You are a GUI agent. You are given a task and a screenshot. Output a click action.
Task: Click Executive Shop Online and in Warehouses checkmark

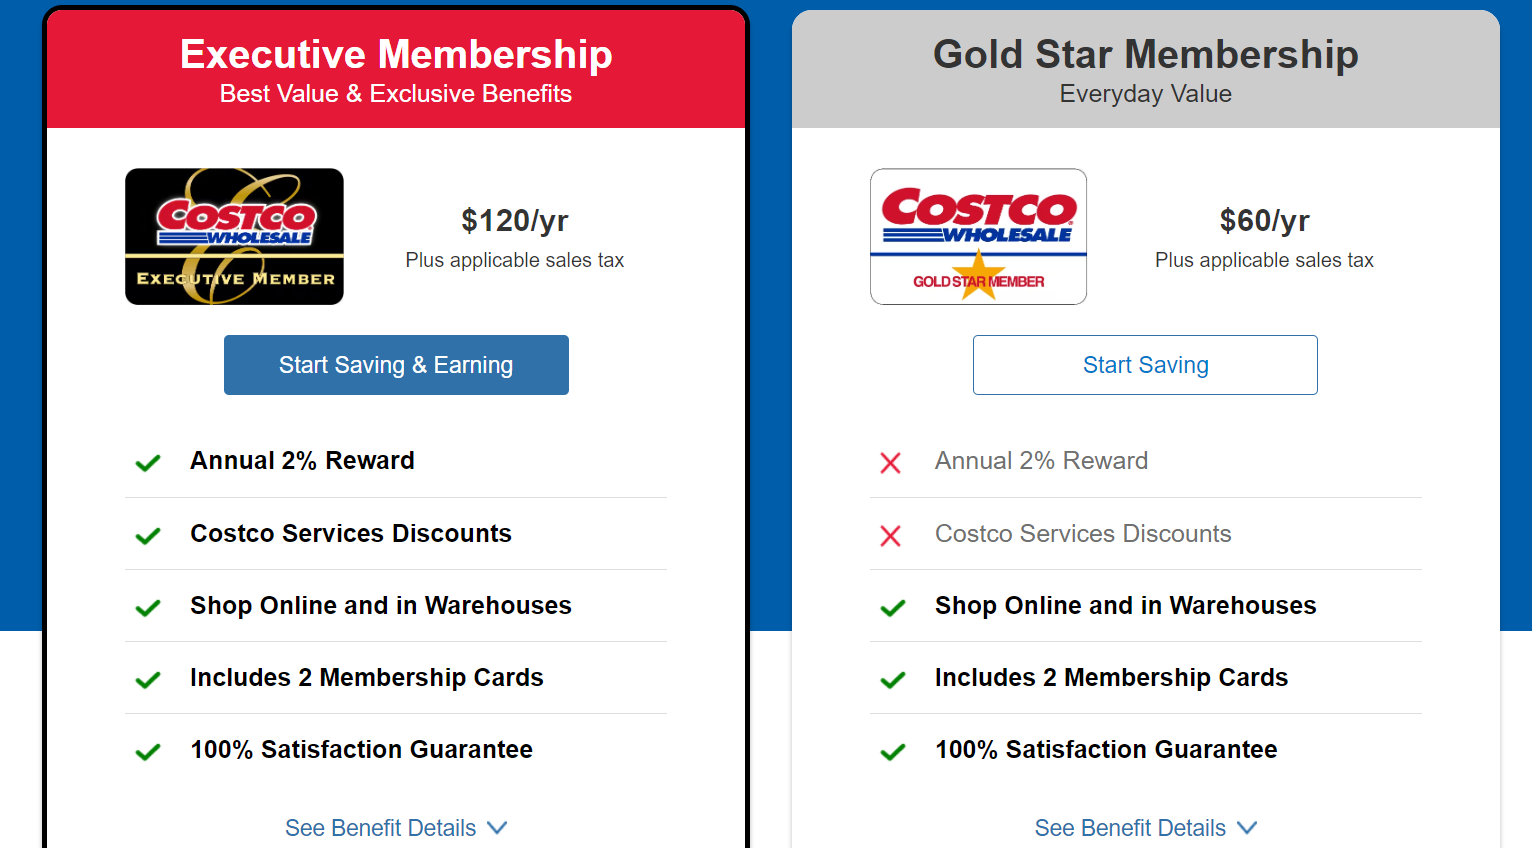tap(148, 607)
